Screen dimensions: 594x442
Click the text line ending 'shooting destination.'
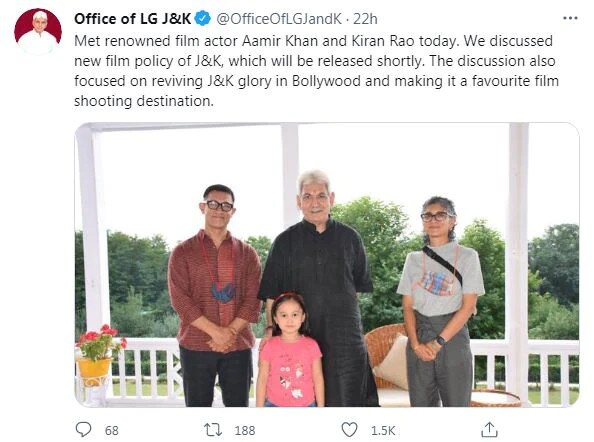tap(144, 101)
